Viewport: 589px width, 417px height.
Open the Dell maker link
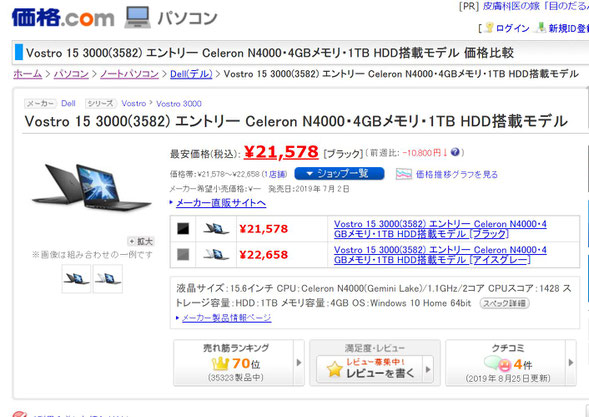coord(68,103)
